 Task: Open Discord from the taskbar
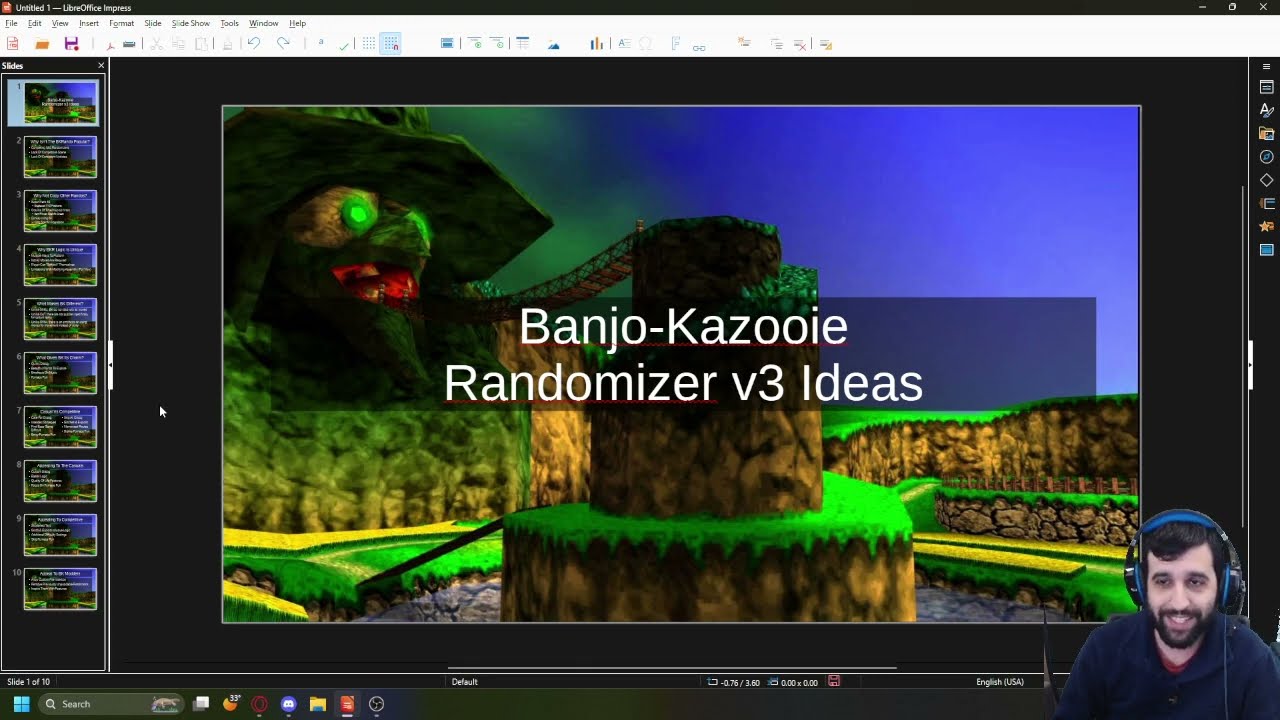click(x=289, y=704)
